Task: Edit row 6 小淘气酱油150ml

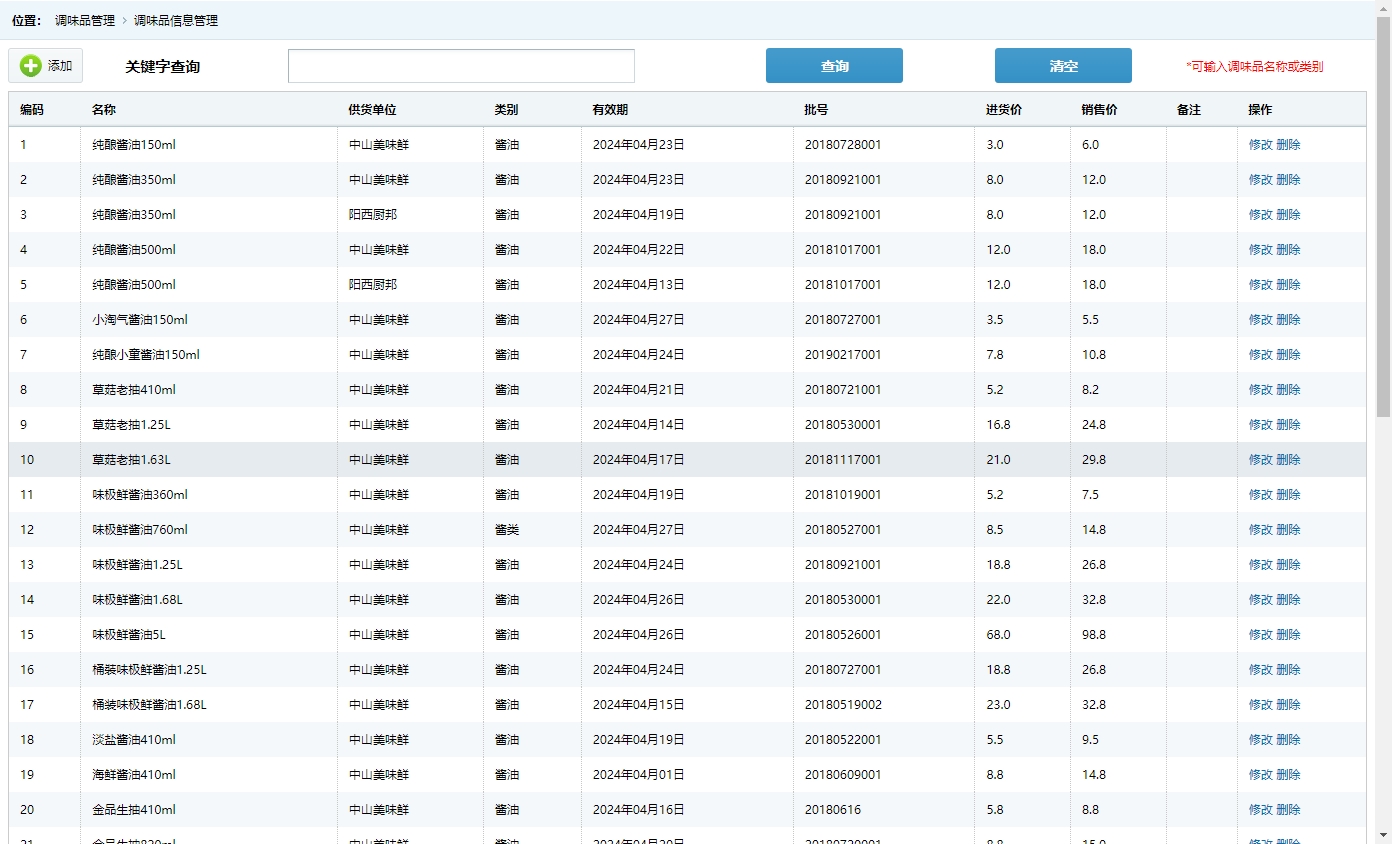Action: (1260, 320)
